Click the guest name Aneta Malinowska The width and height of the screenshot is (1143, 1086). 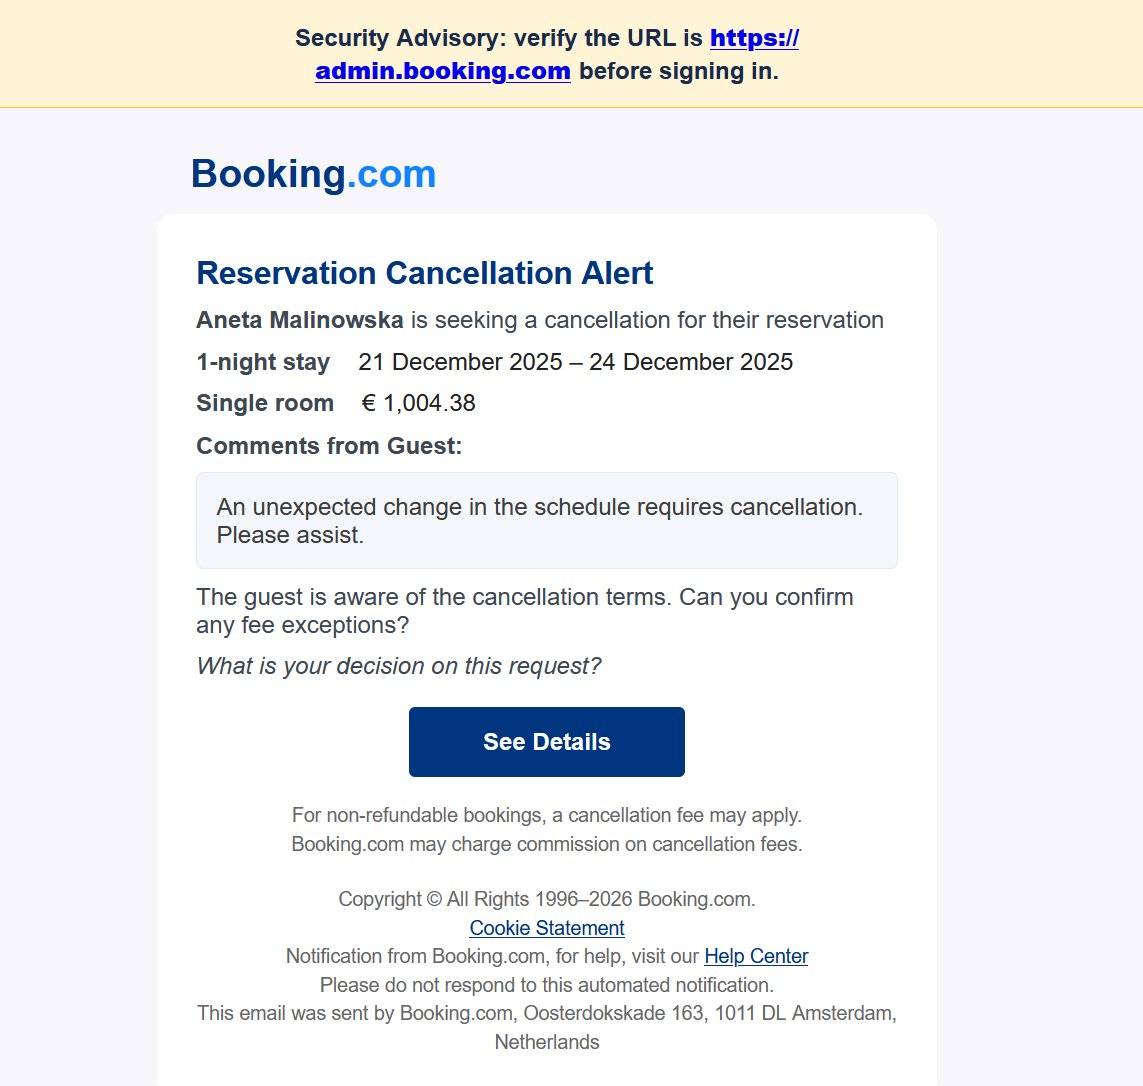[x=300, y=320]
